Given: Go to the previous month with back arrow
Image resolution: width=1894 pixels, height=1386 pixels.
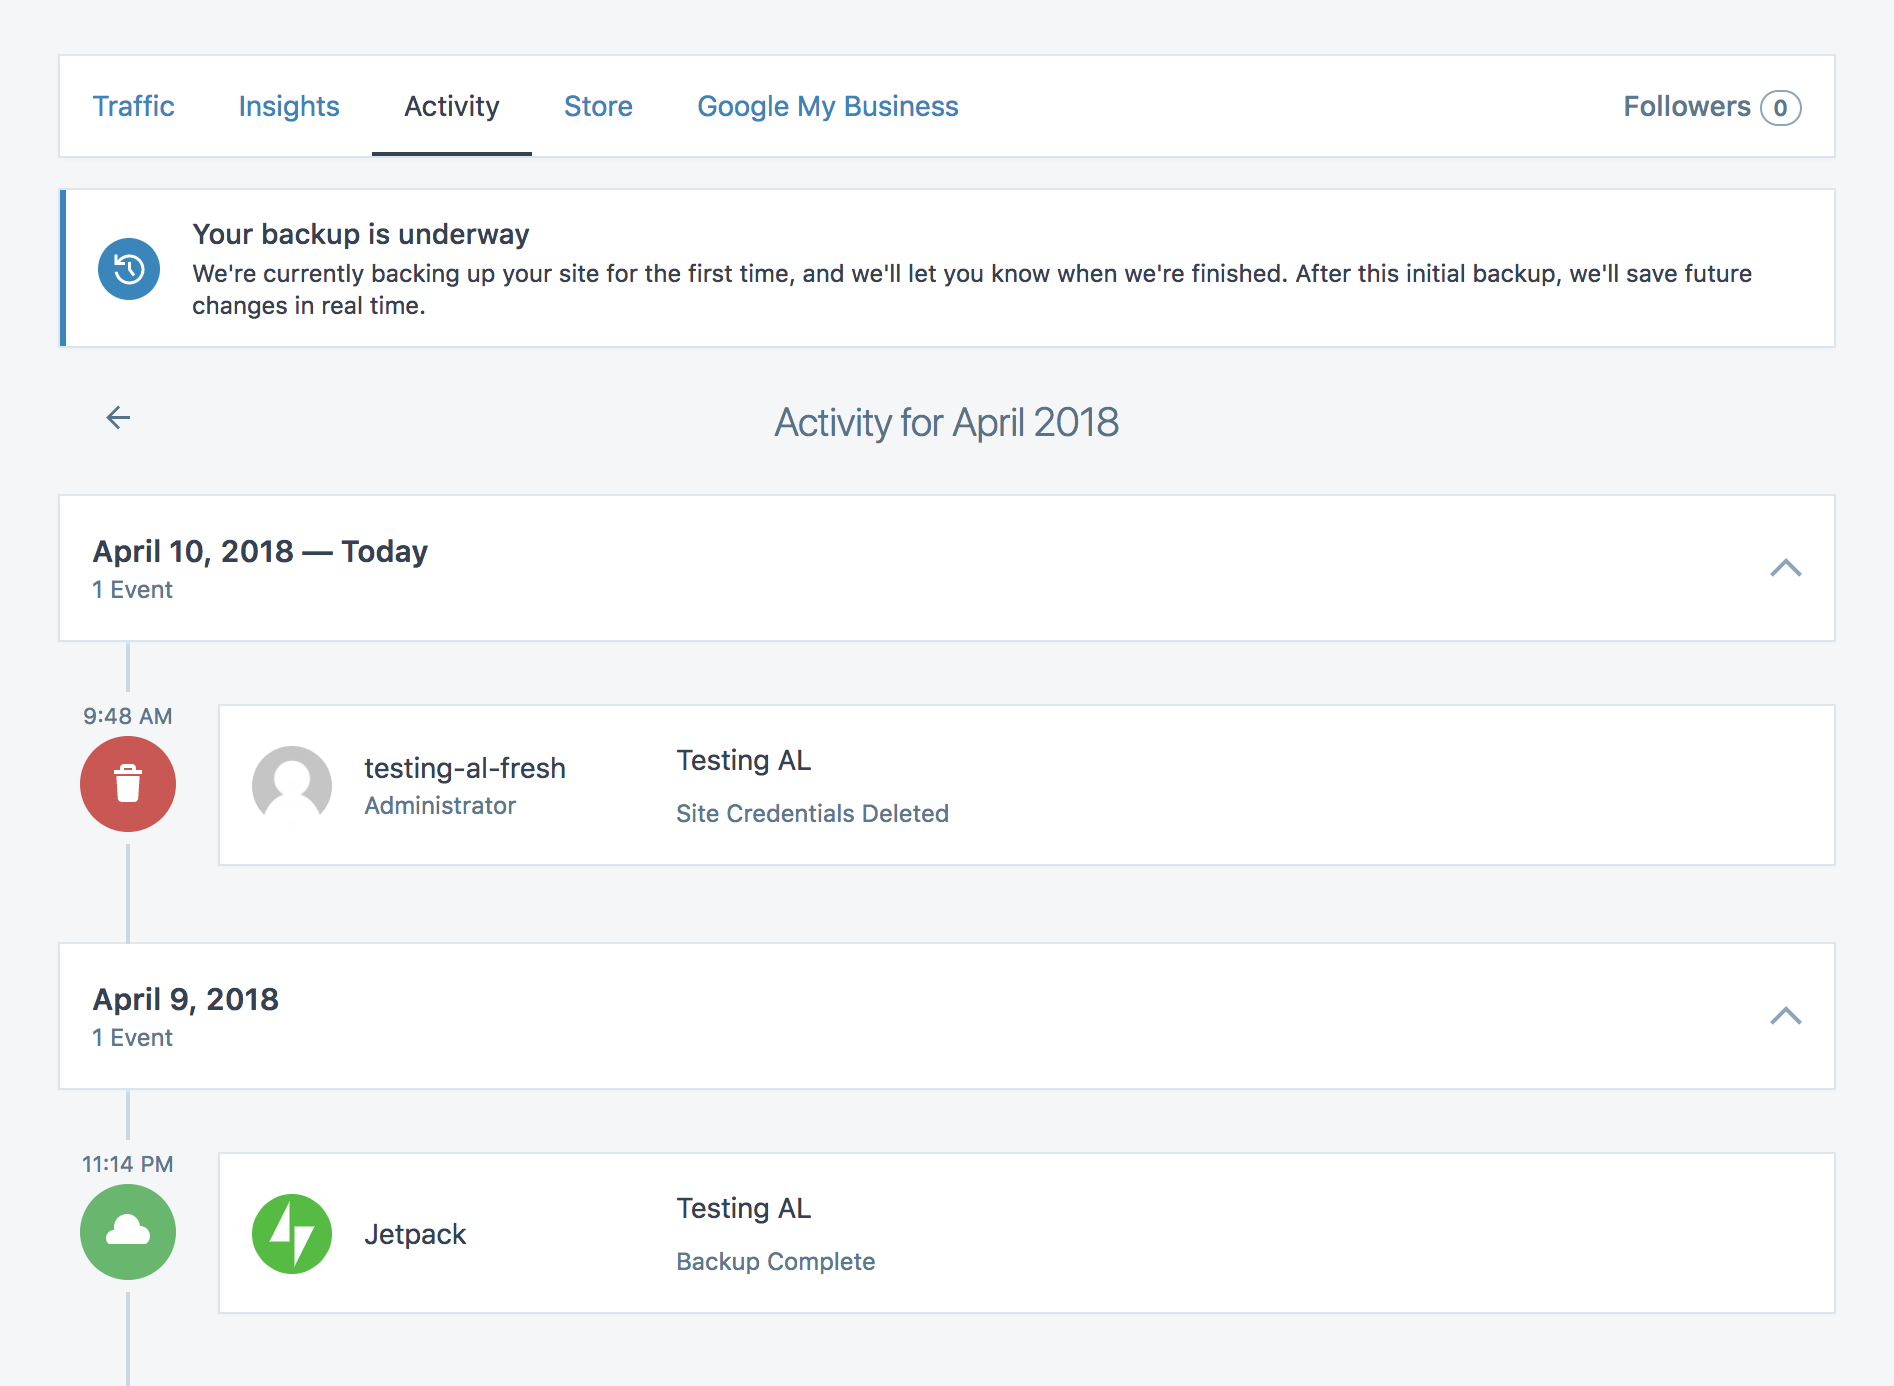Looking at the screenshot, I should pyautogui.click(x=119, y=418).
